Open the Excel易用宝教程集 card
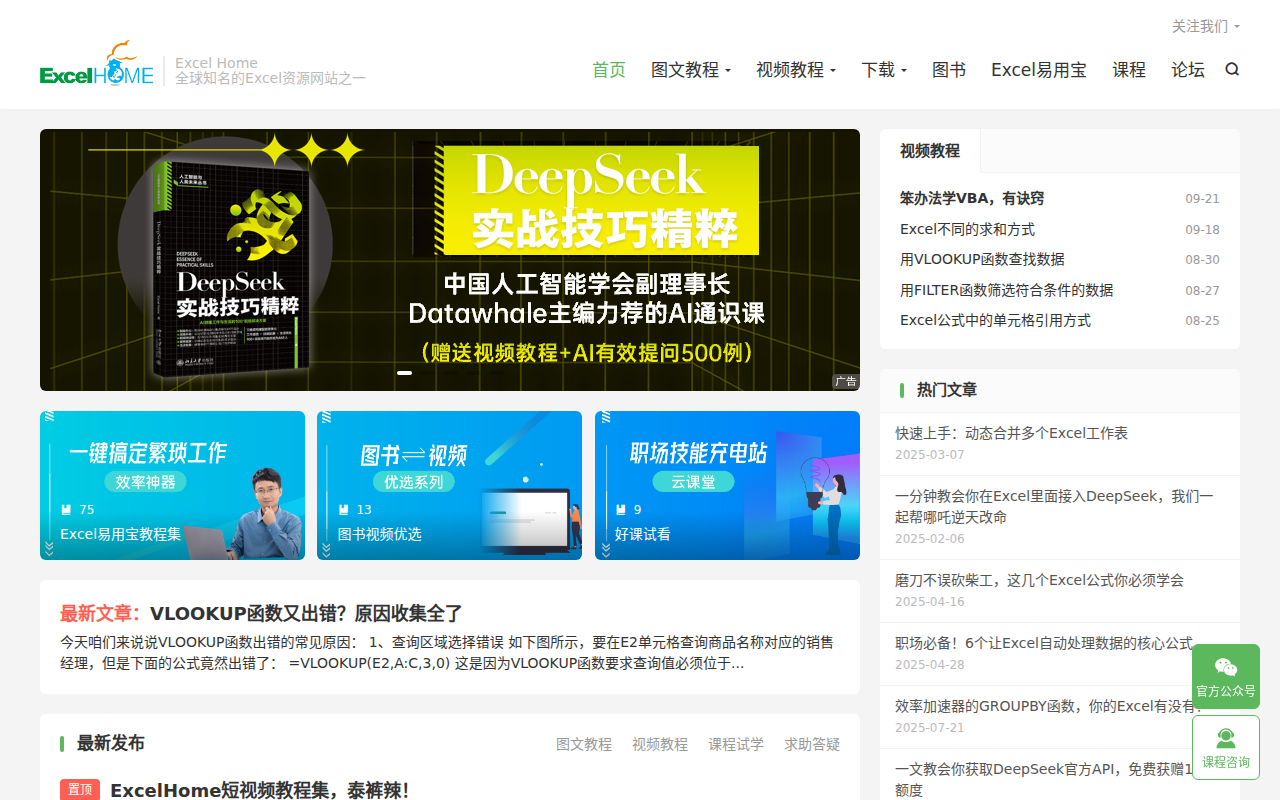 click(172, 485)
